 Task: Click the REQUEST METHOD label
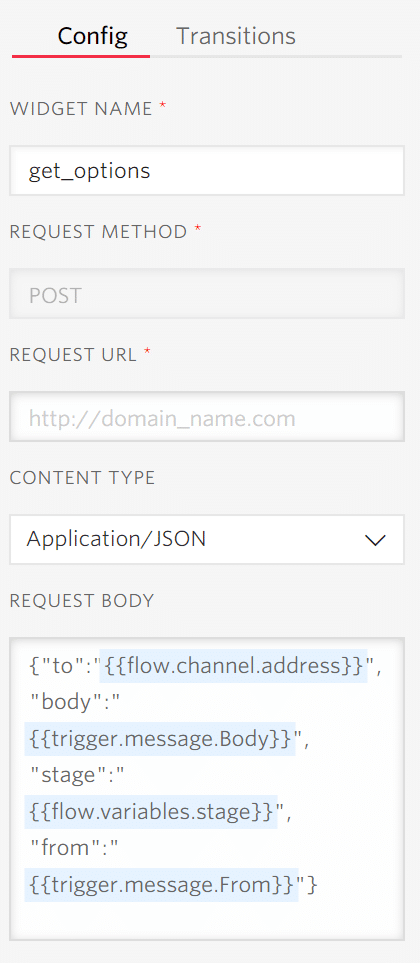click(98, 232)
